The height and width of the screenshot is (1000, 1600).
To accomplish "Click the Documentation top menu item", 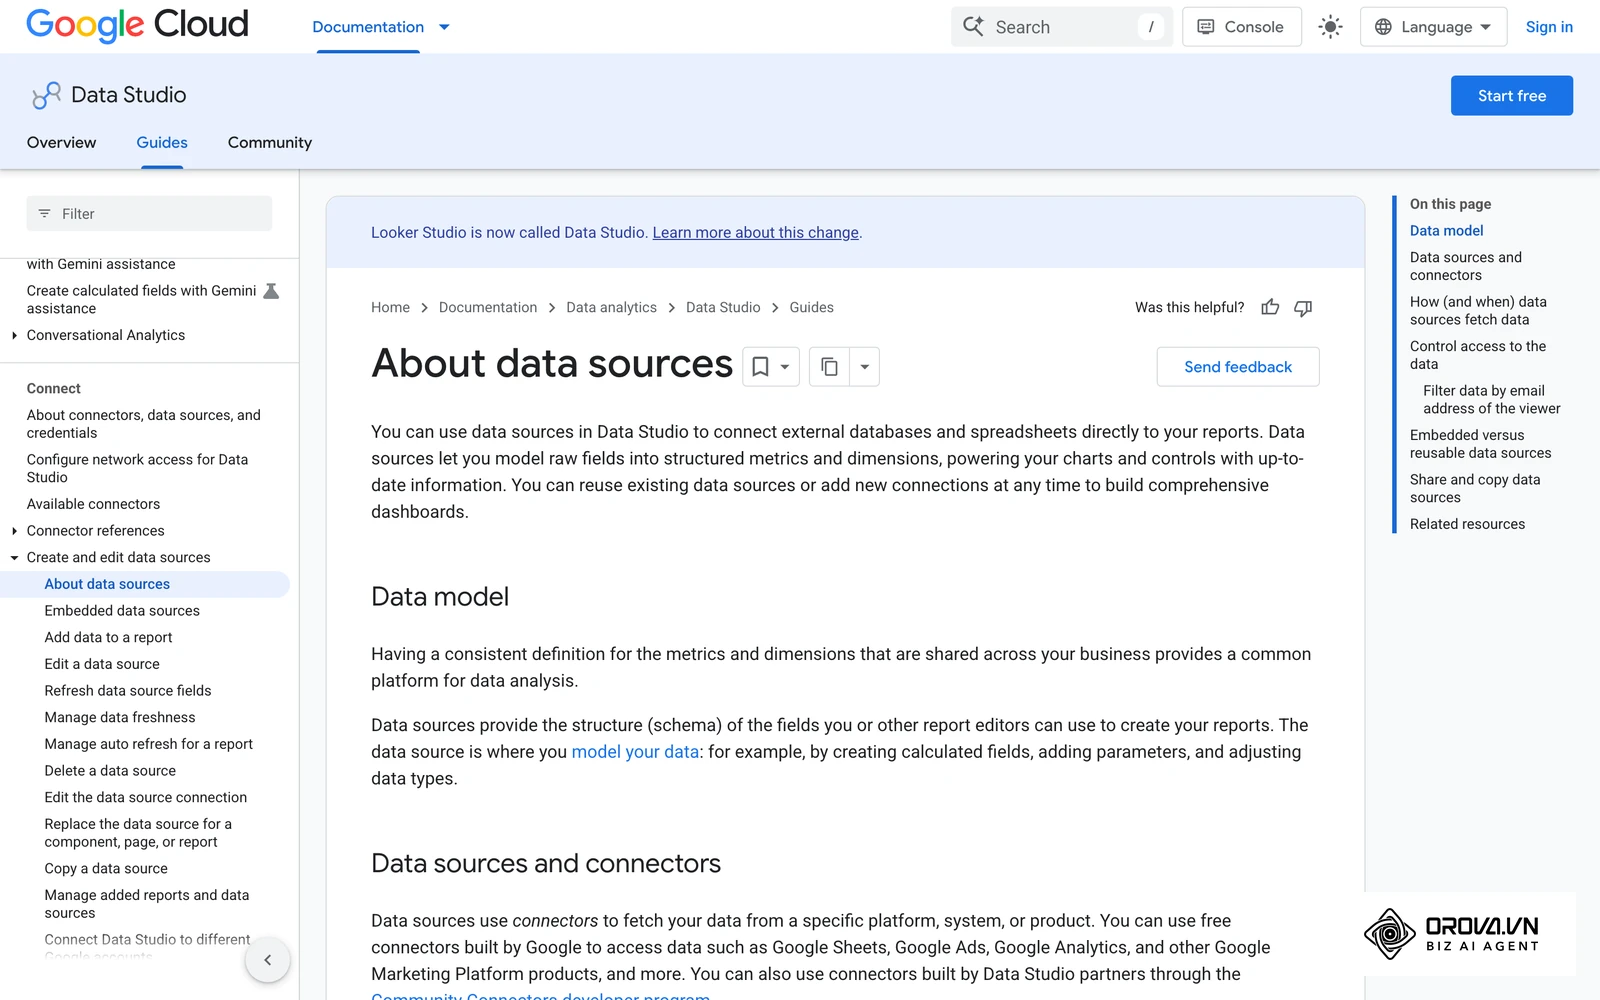I will click(x=368, y=27).
